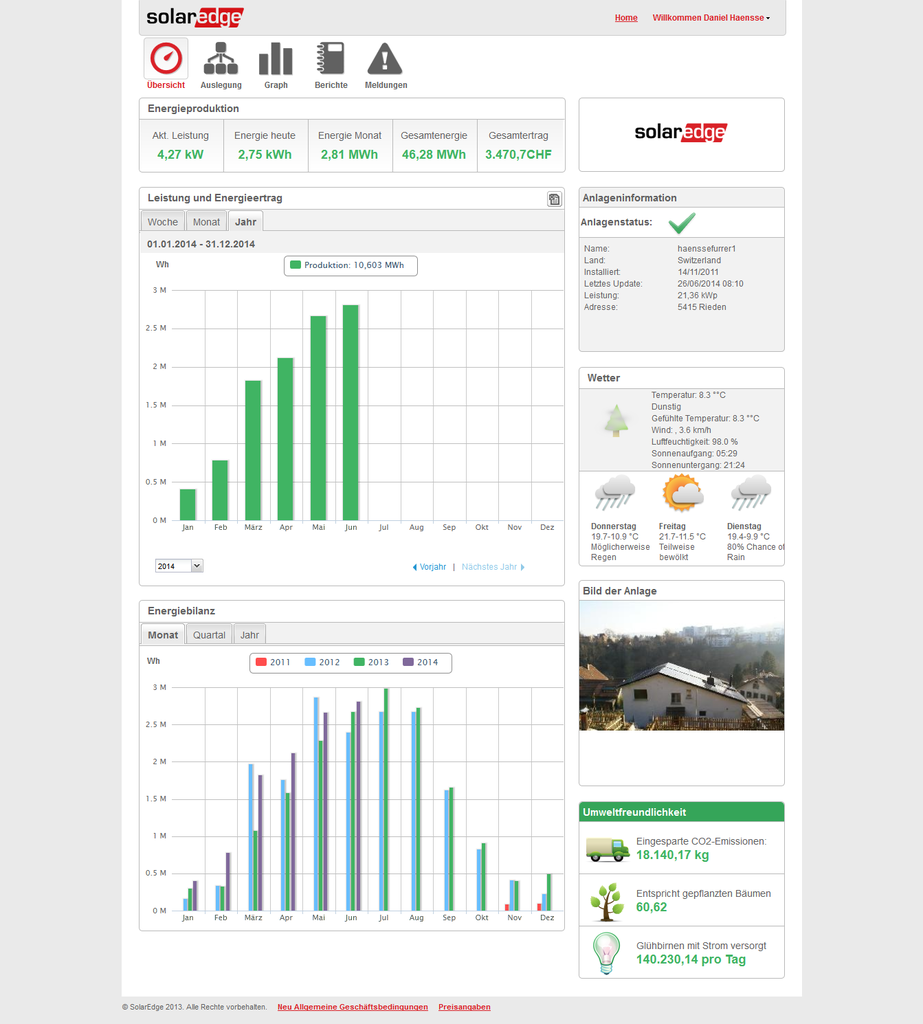Expand the Willkommen Daniel Haensse menu
923x1024 pixels.
711,18
